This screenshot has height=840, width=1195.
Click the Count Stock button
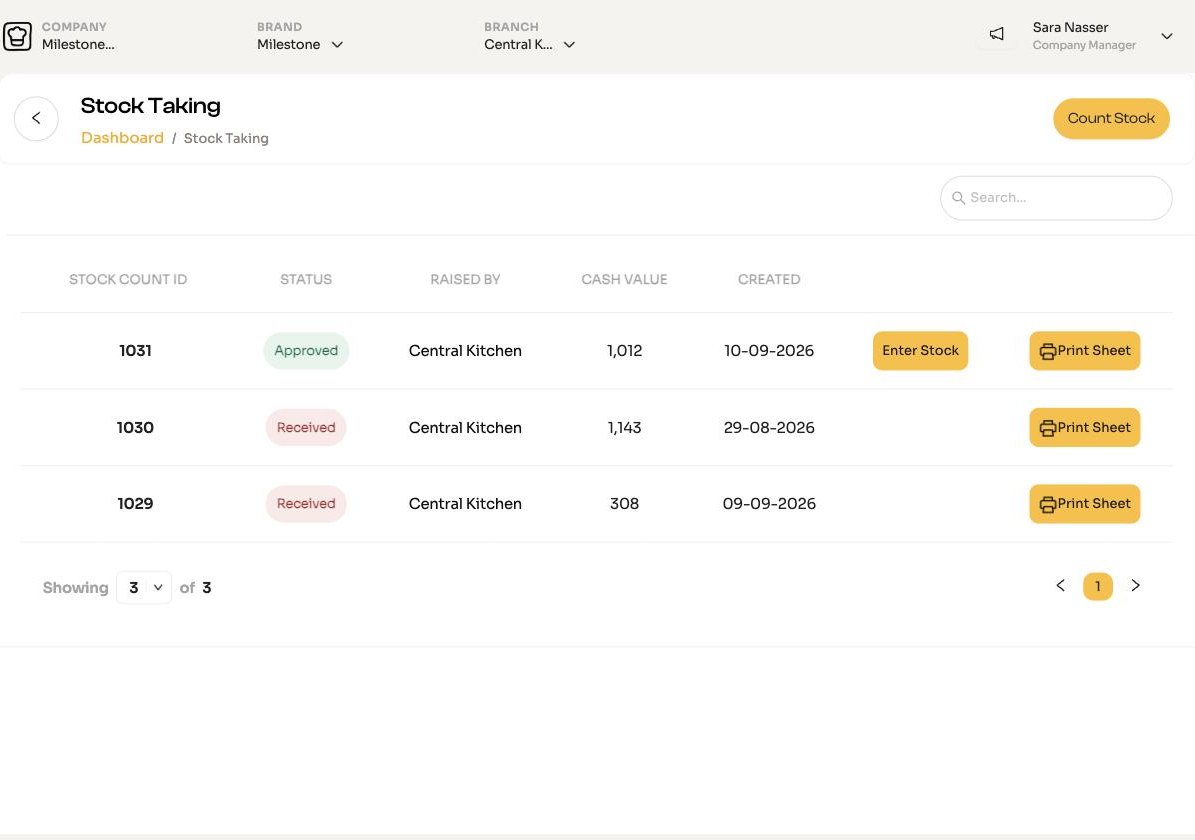pos(1110,118)
